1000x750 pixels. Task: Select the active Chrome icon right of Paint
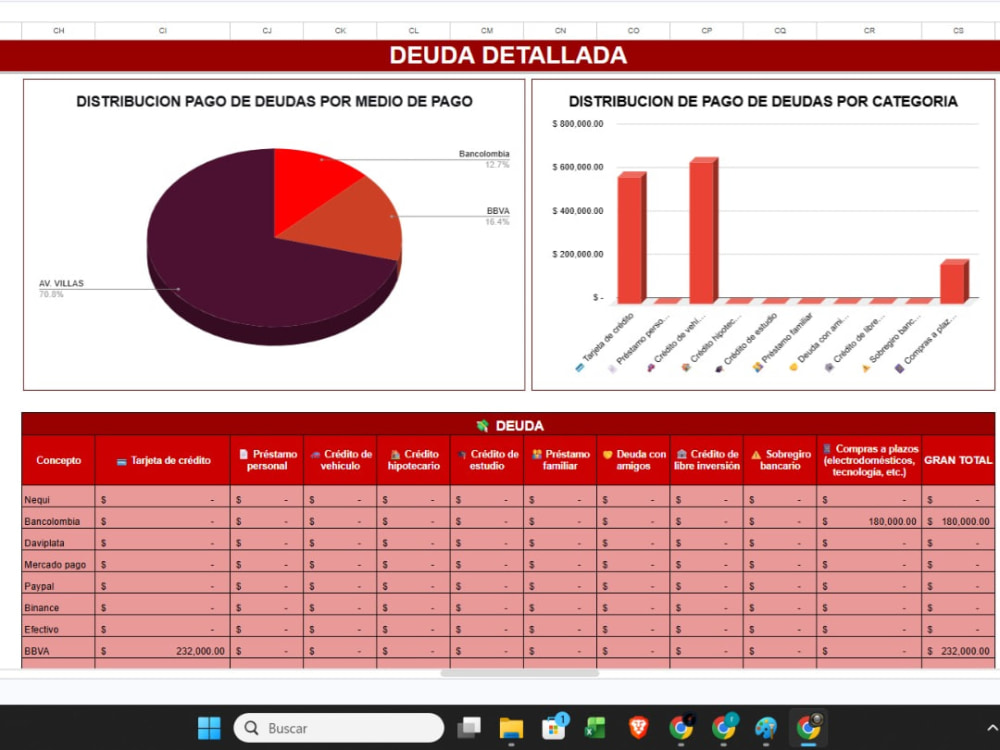click(808, 727)
